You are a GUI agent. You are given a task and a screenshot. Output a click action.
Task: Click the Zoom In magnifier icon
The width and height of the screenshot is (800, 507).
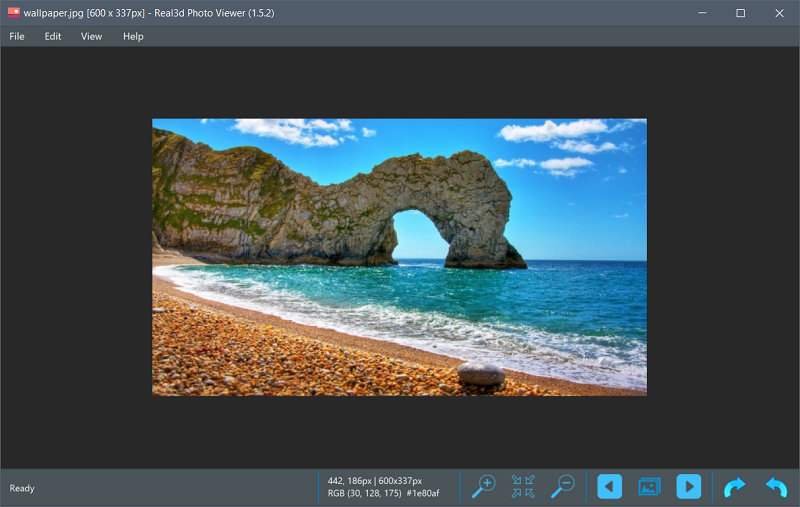483,487
